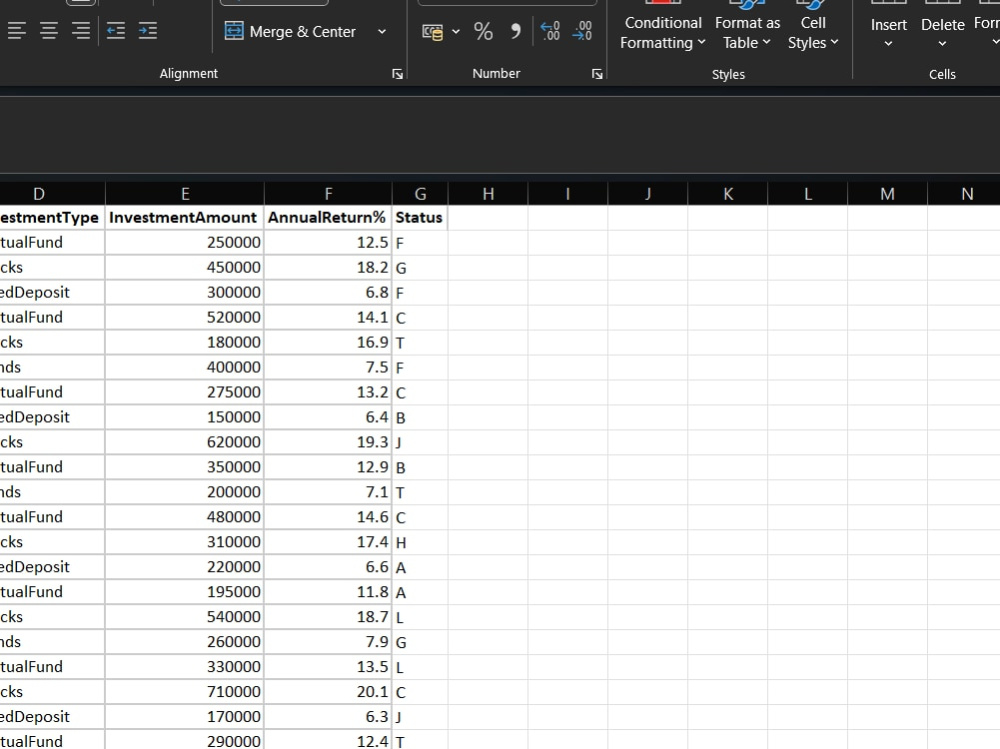Image resolution: width=1000 pixels, height=749 pixels.
Task: Select the cell containing 18.2
Action: pos(328,267)
